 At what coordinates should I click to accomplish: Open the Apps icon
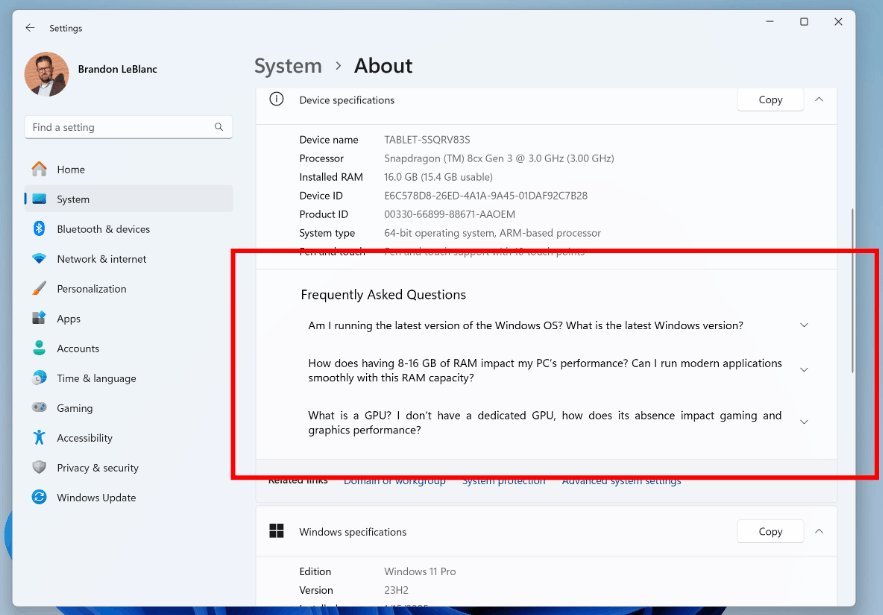coord(39,318)
